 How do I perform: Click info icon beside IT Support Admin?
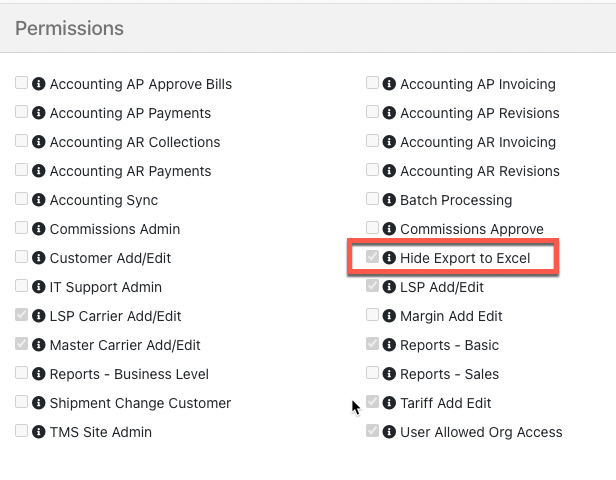[39, 287]
